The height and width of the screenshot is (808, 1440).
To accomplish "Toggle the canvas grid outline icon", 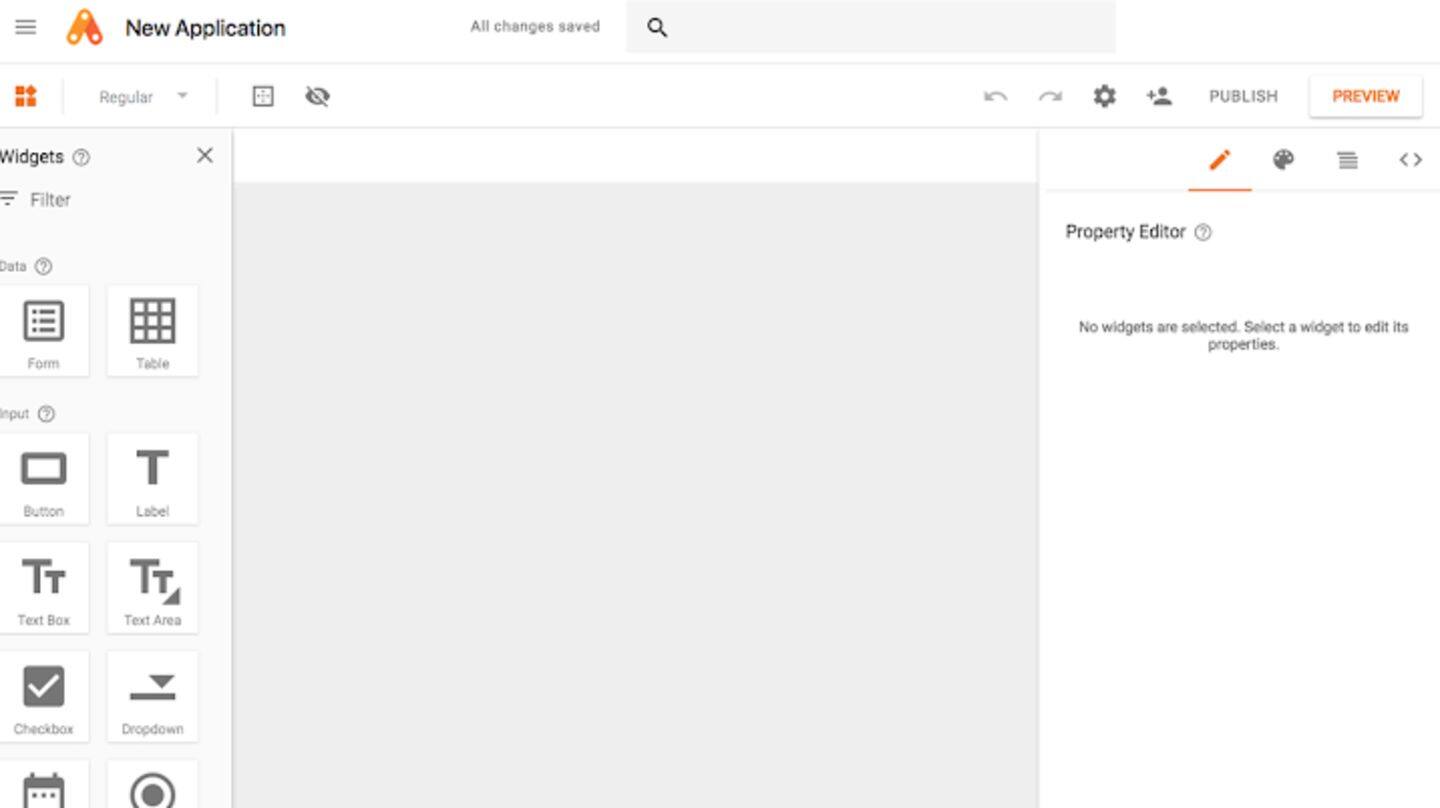I will pos(263,96).
